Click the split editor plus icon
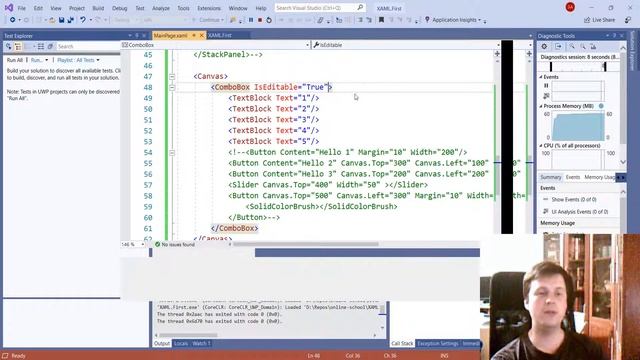 point(497,53)
